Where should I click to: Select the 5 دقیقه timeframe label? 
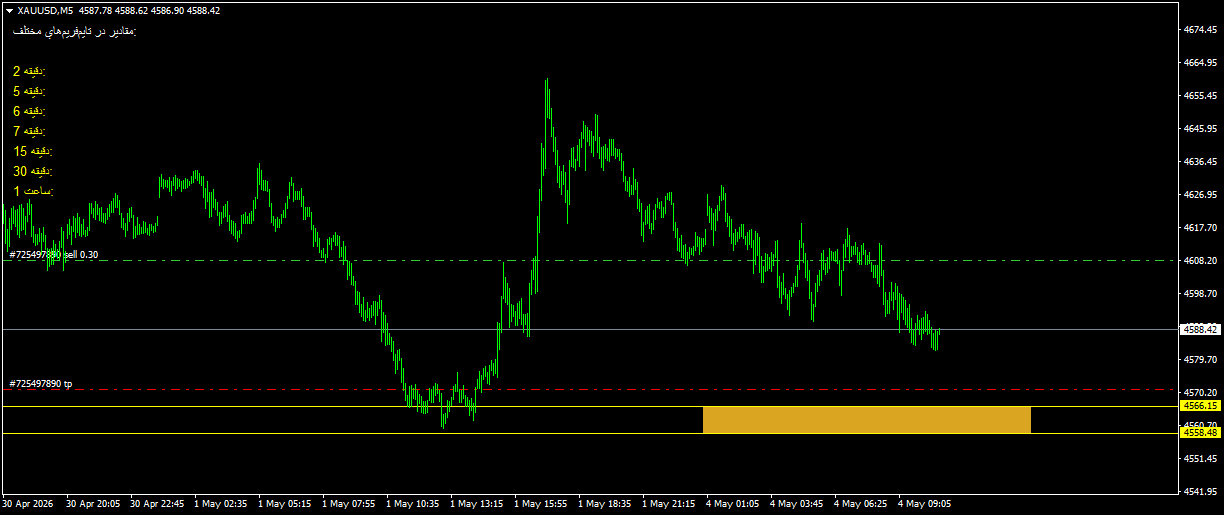(x=29, y=91)
